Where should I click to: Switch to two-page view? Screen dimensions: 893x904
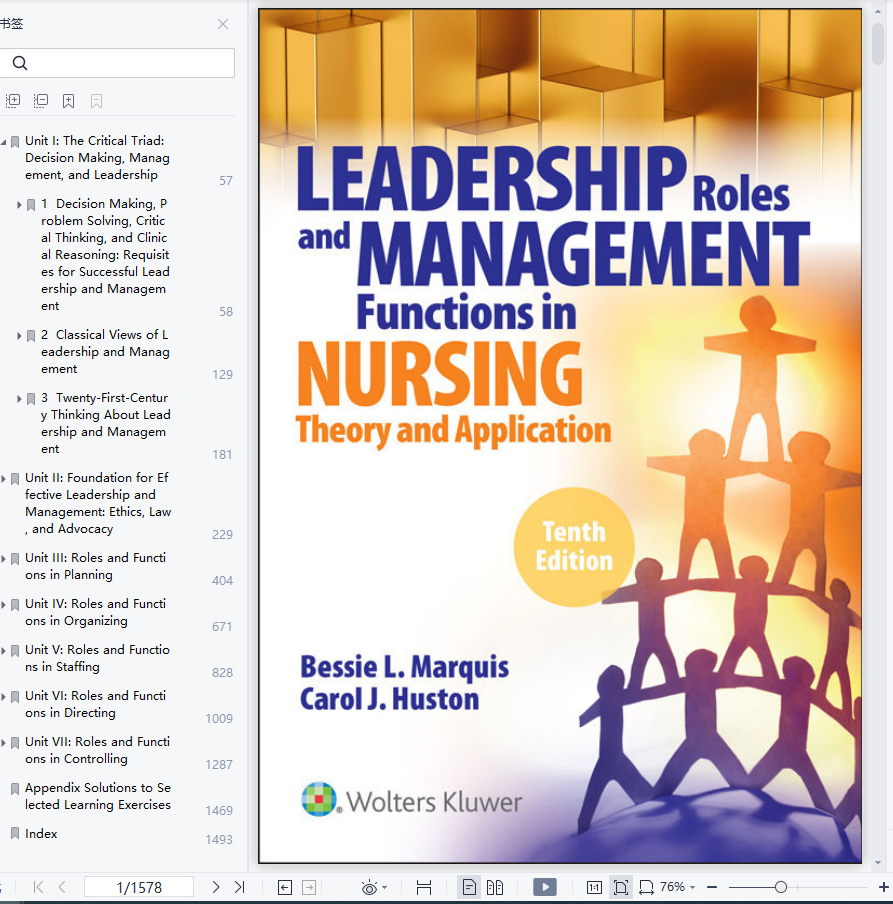click(x=495, y=887)
